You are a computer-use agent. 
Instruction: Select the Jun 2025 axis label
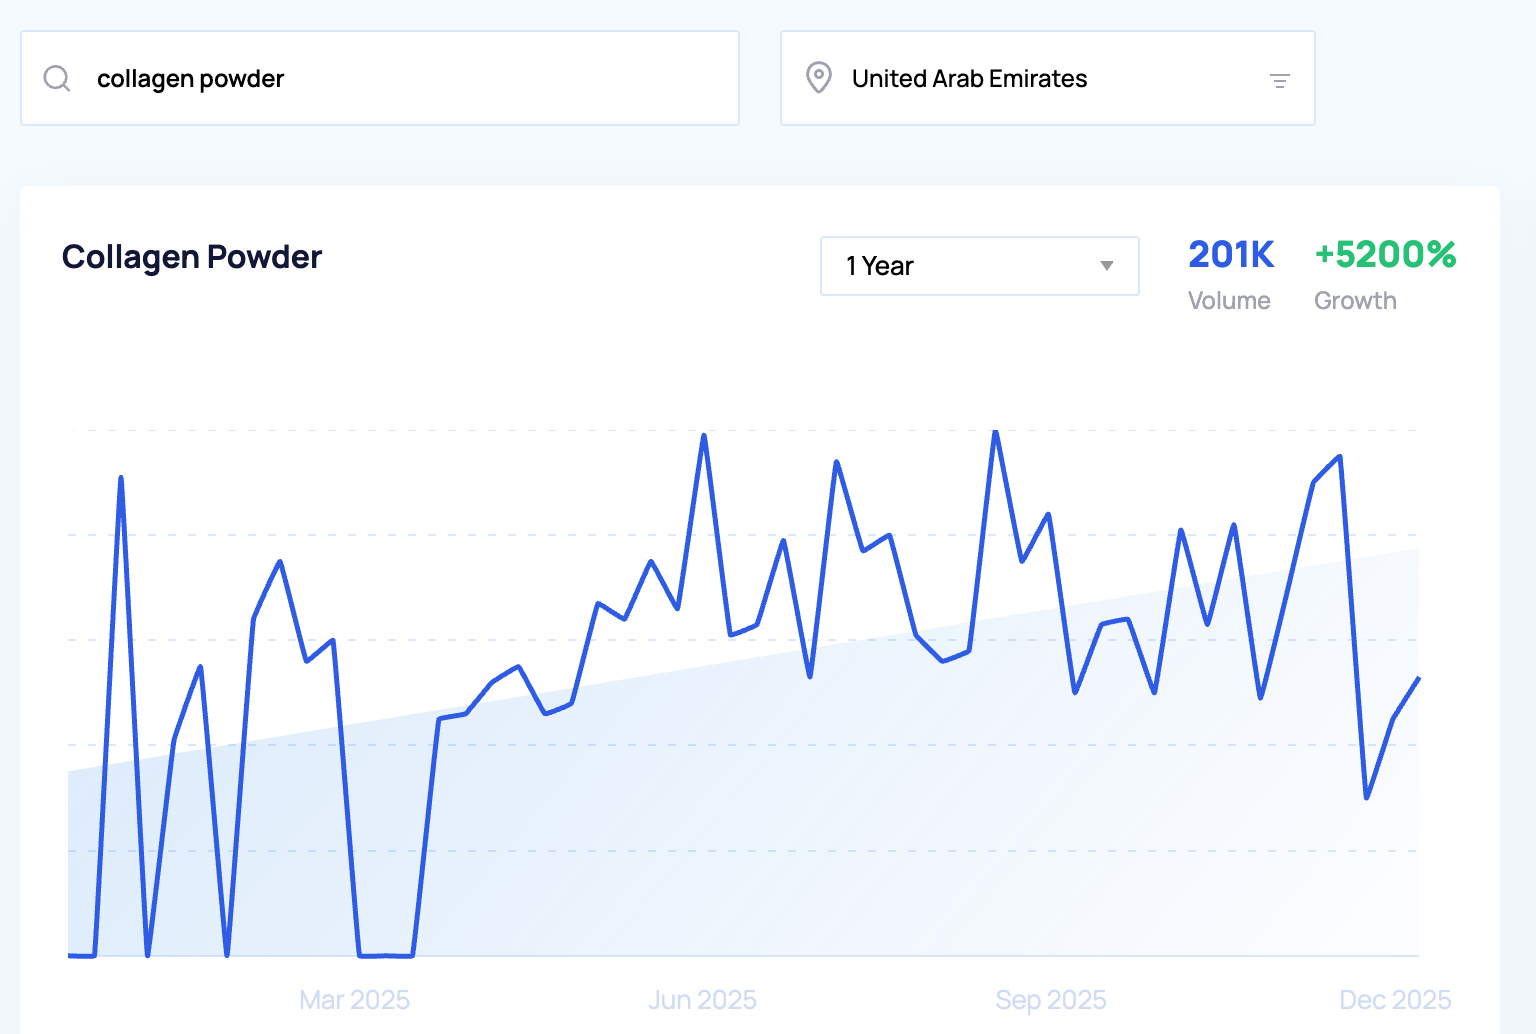pyautogui.click(x=702, y=1000)
